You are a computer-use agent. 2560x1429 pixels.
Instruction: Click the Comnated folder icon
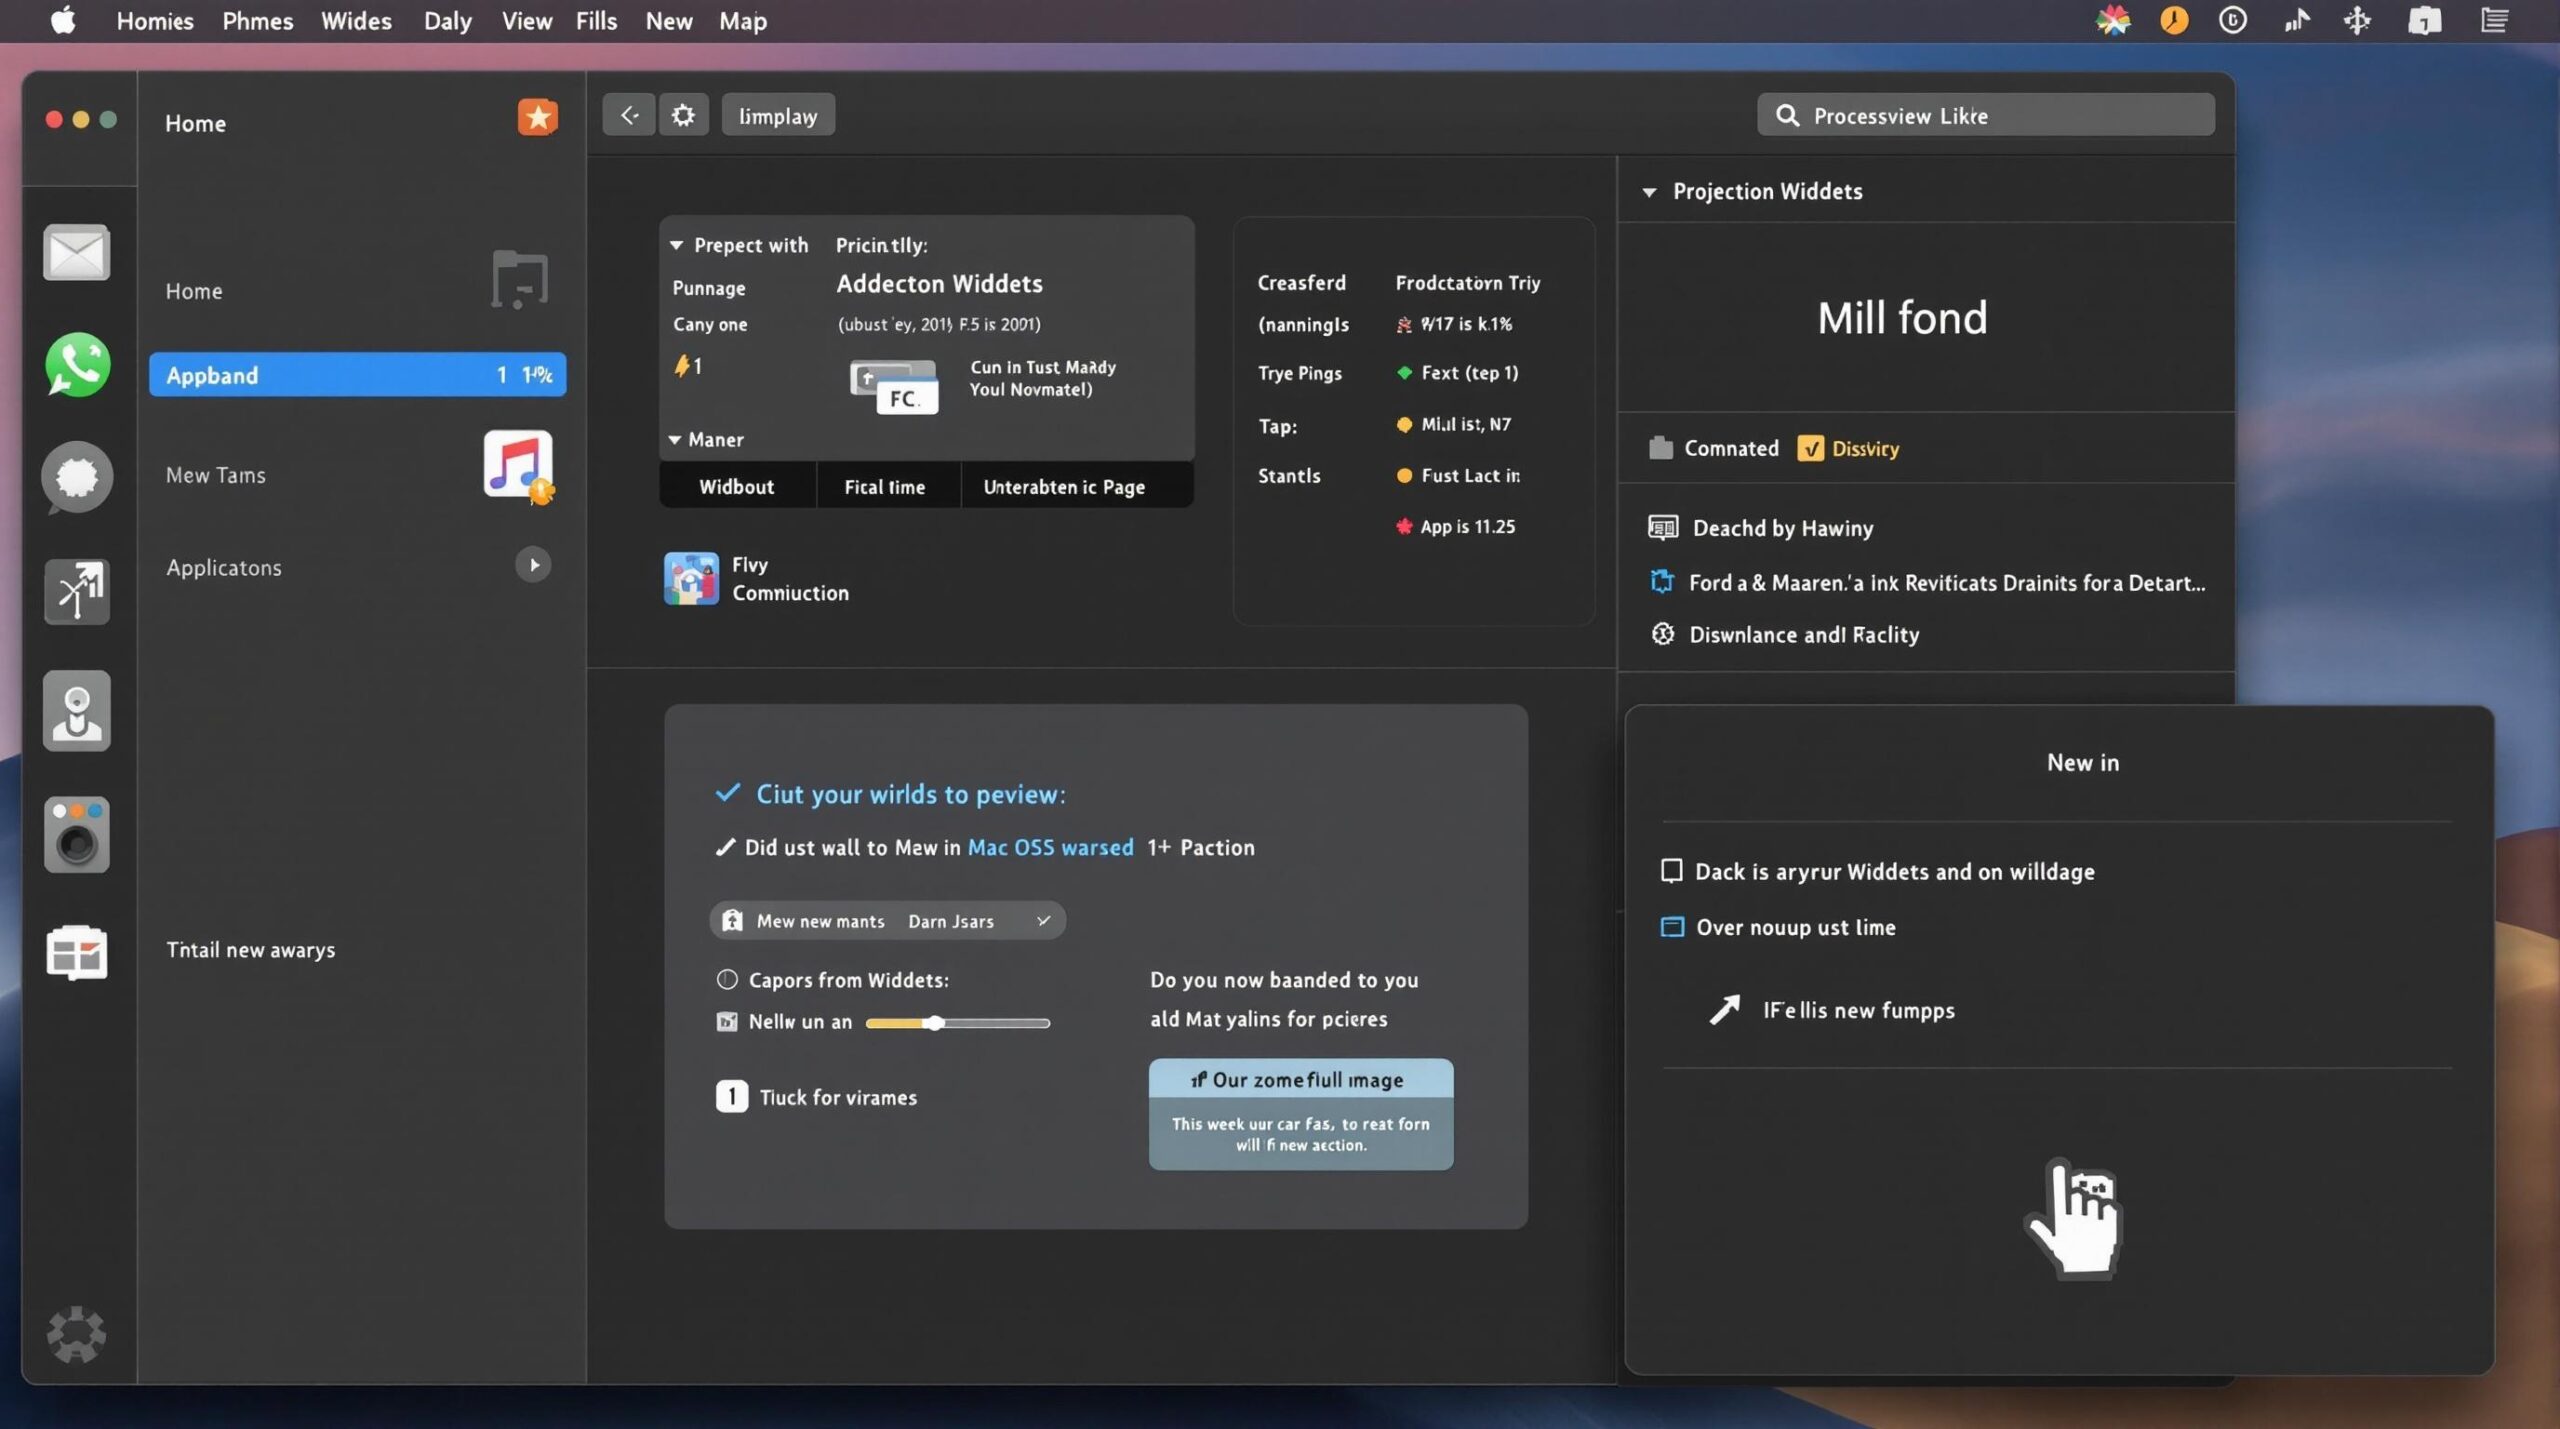[x=1661, y=447]
